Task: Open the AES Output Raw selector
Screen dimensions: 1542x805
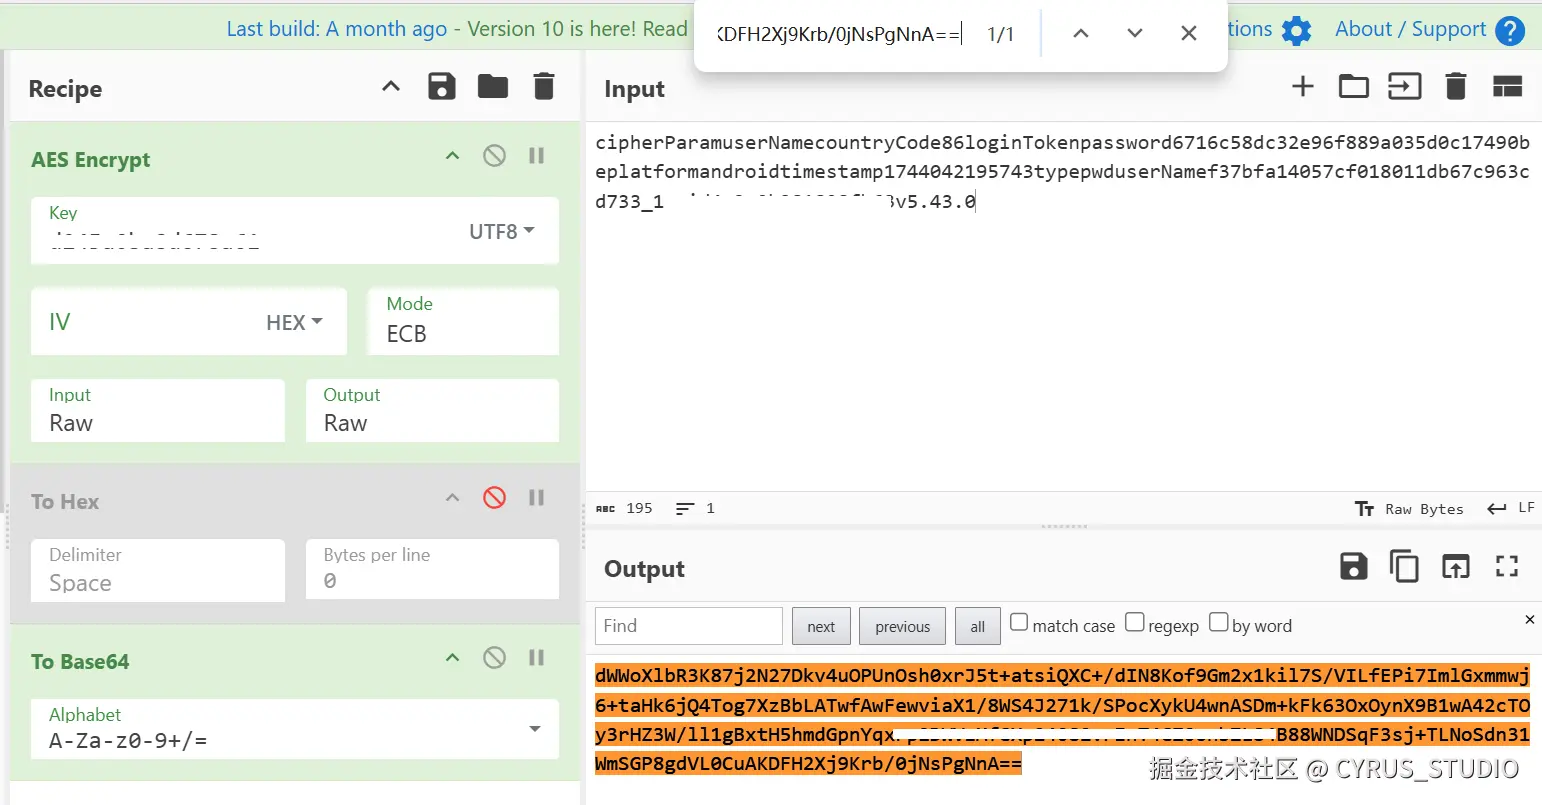Action: point(432,410)
